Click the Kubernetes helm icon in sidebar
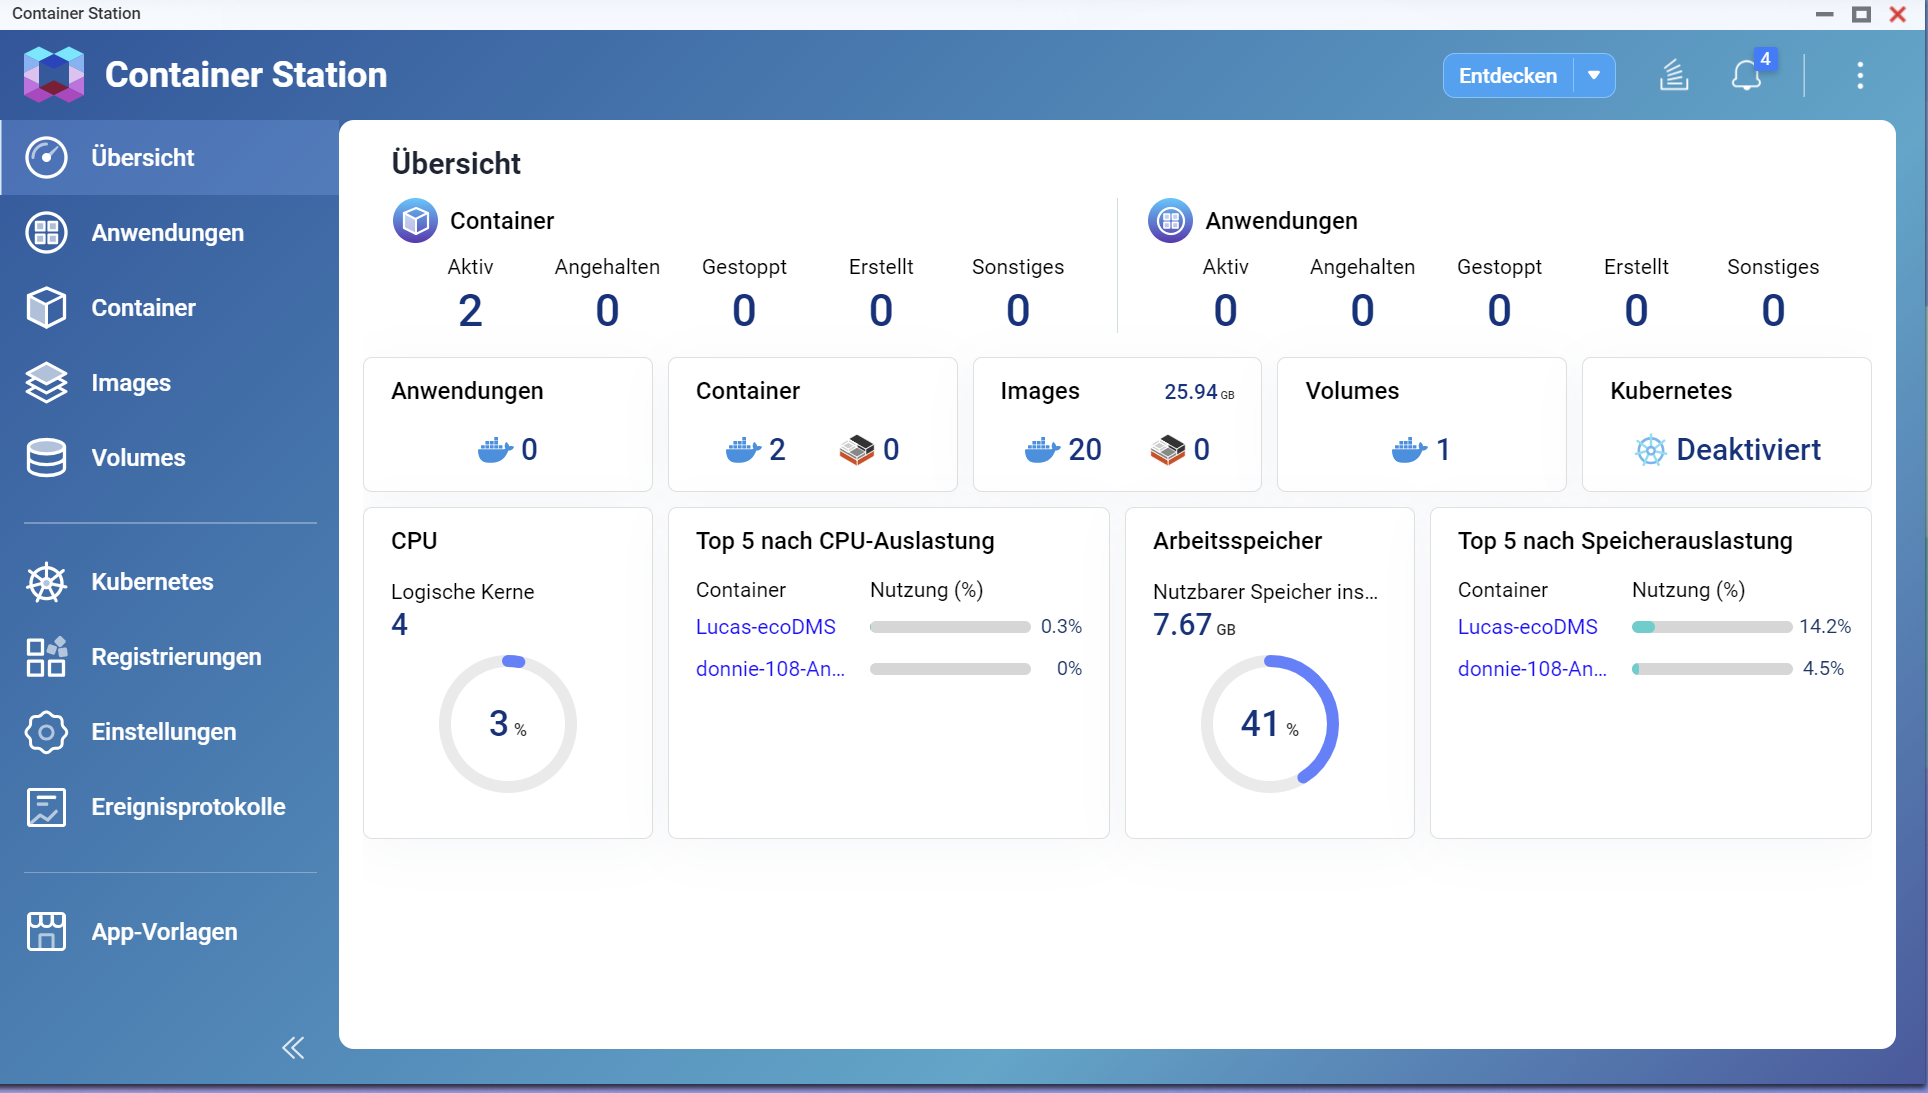1928x1093 pixels. pos(46,582)
